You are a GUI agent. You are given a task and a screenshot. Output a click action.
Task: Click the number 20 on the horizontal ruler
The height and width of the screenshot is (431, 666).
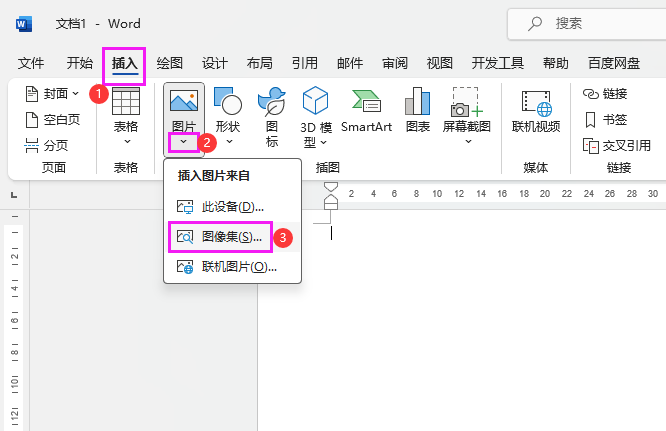click(545, 194)
